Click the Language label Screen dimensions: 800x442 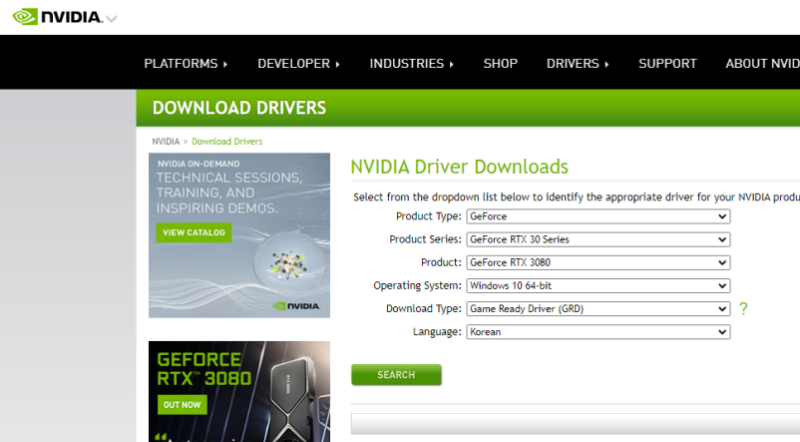pyautogui.click(x=437, y=332)
